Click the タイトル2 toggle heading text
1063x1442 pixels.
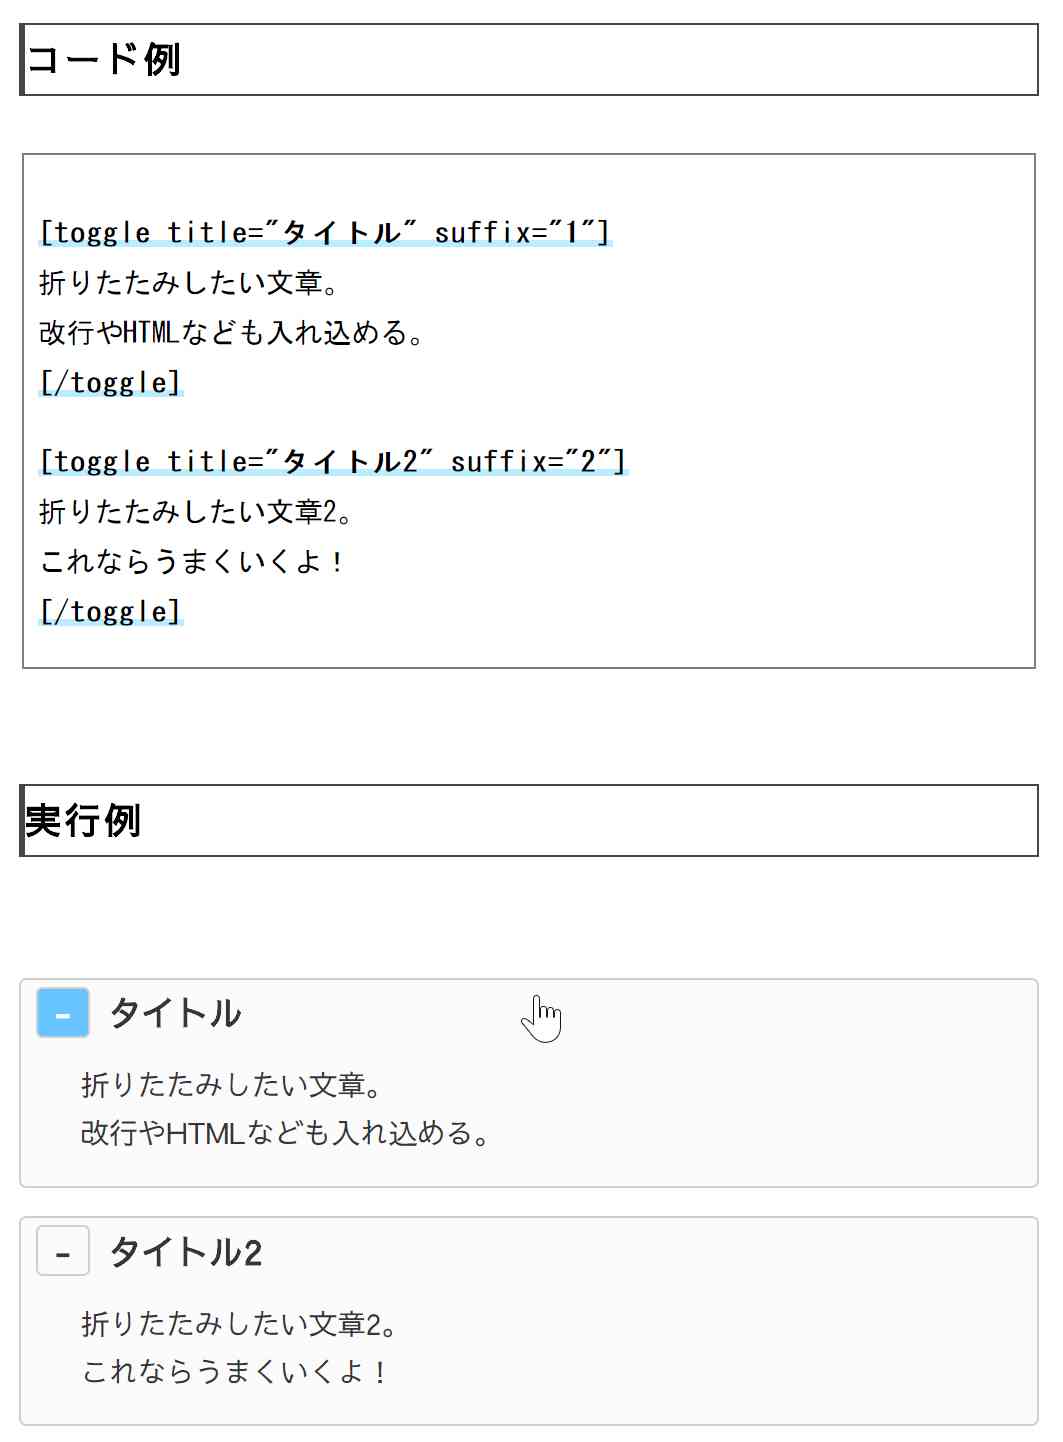(186, 1252)
